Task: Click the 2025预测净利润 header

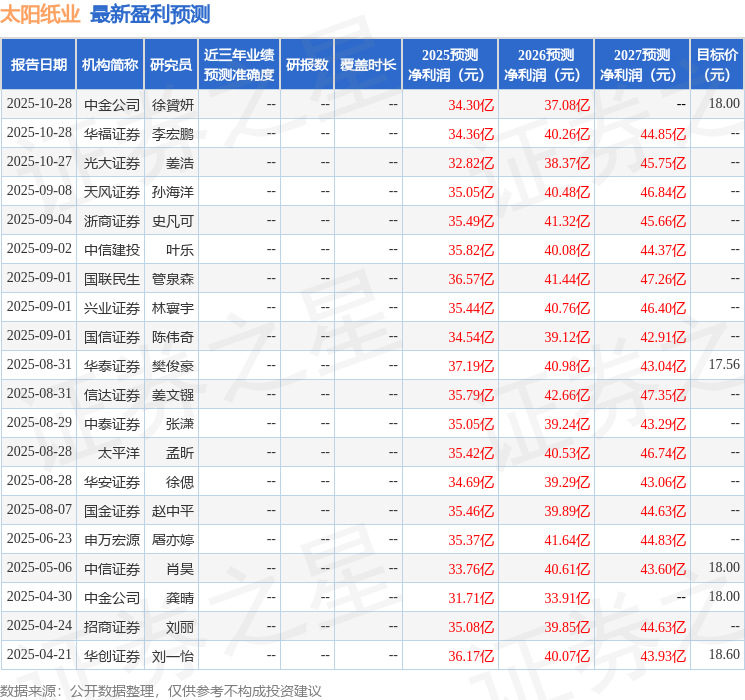Action: click(x=450, y=65)
